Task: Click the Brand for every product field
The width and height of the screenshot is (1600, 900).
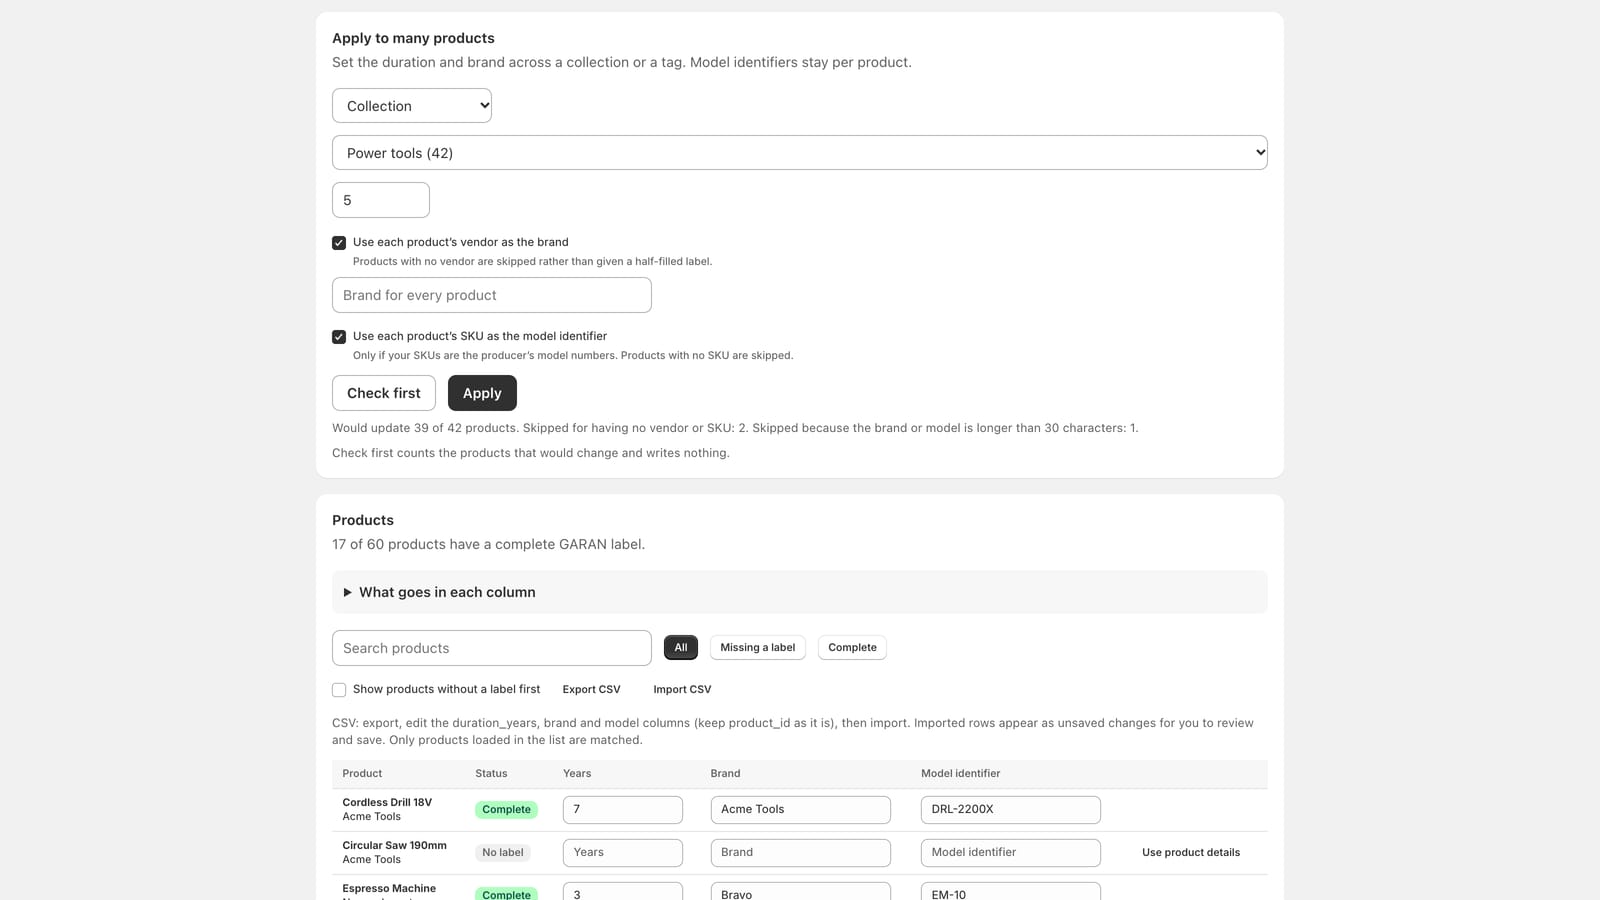Action: (492, 295)
